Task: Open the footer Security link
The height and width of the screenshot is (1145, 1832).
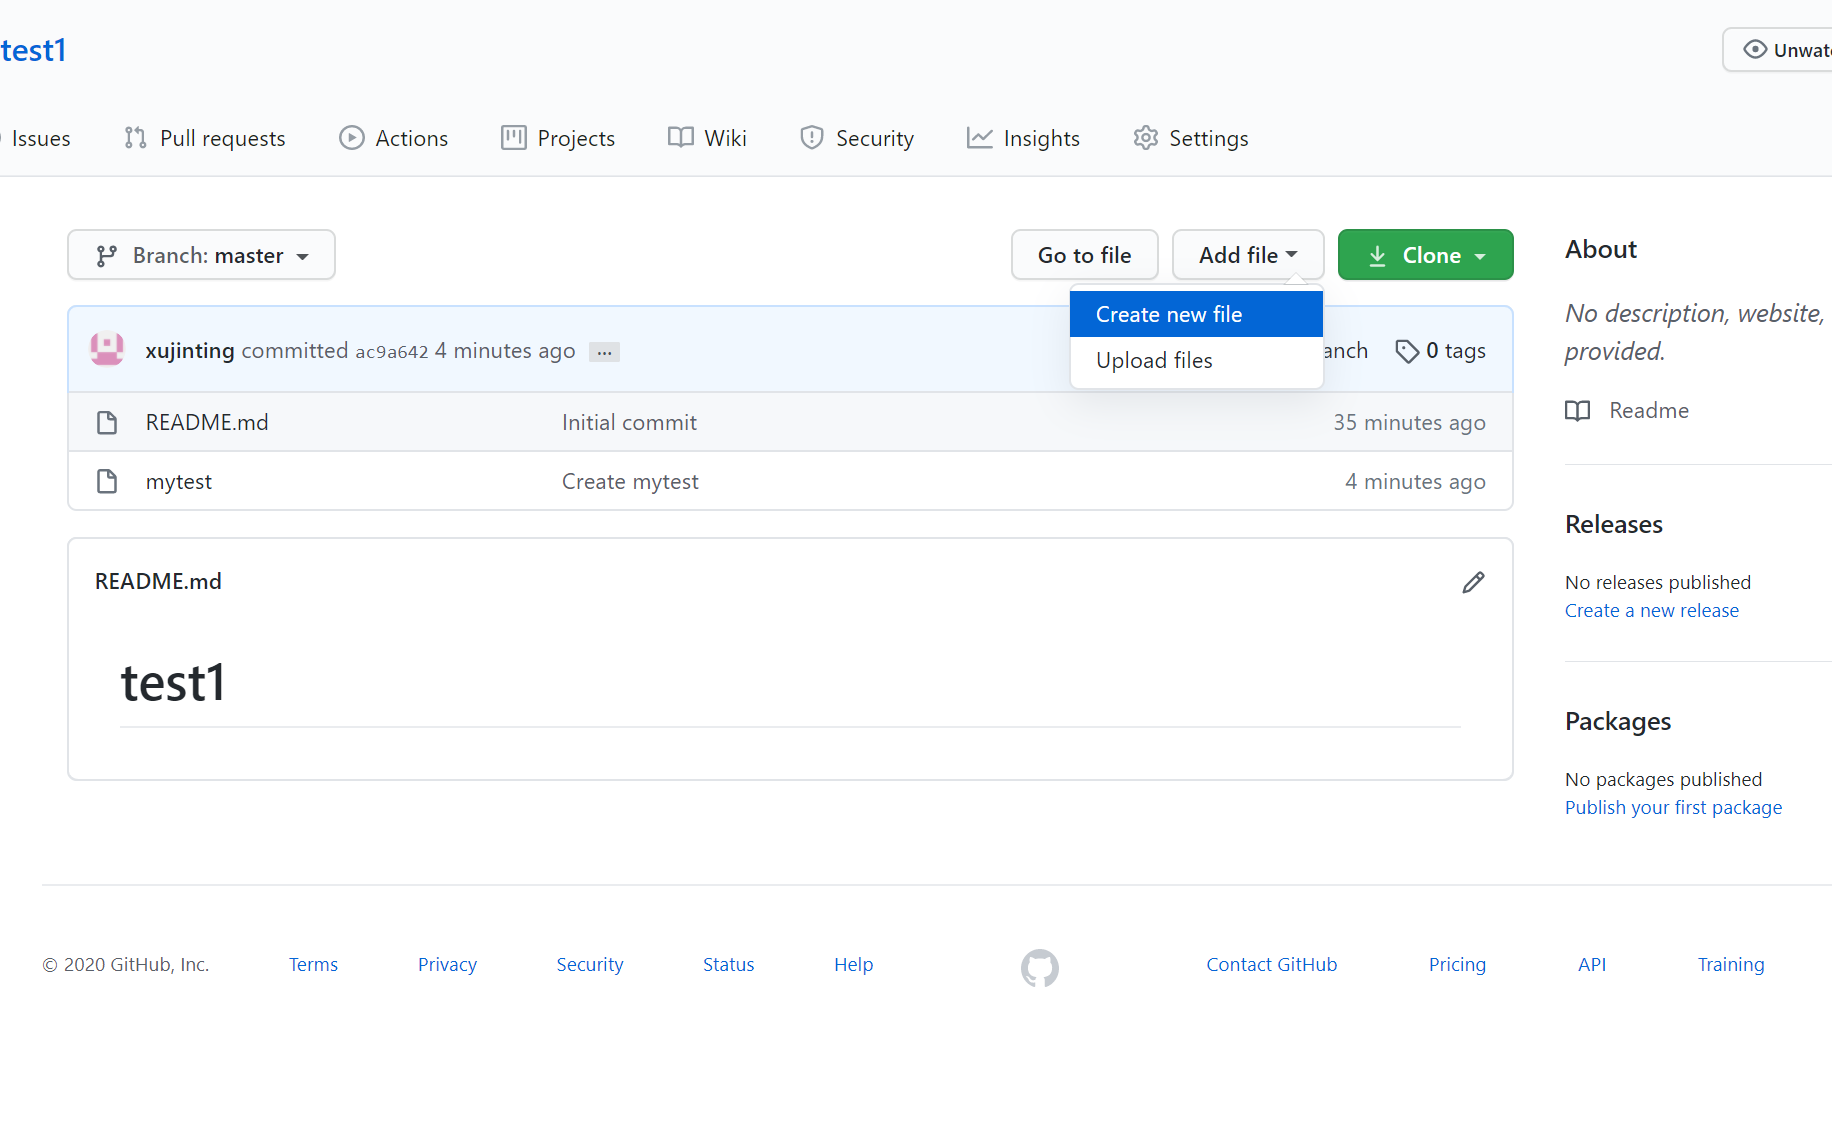Action: 590,964
